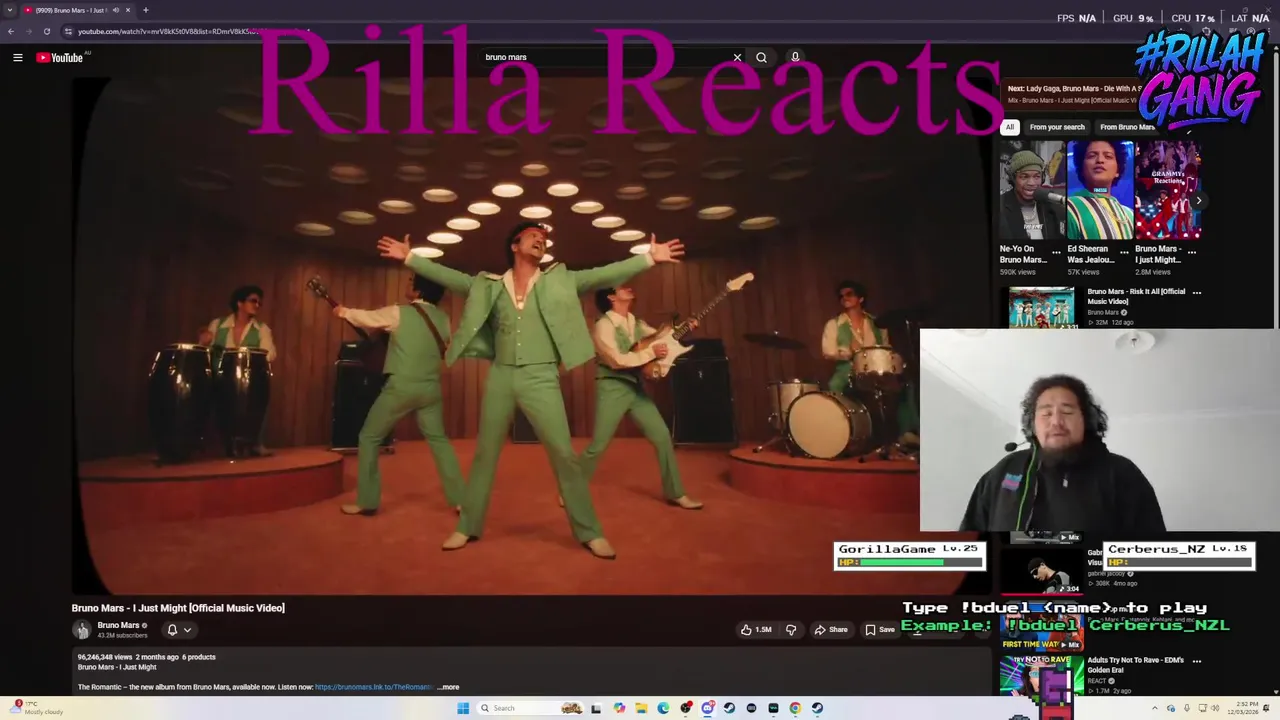The height and width of the screenshot is (720, 1280).
Task: Open options for 'Adults Try Not To Rave'
Action: click(1197, 661)
